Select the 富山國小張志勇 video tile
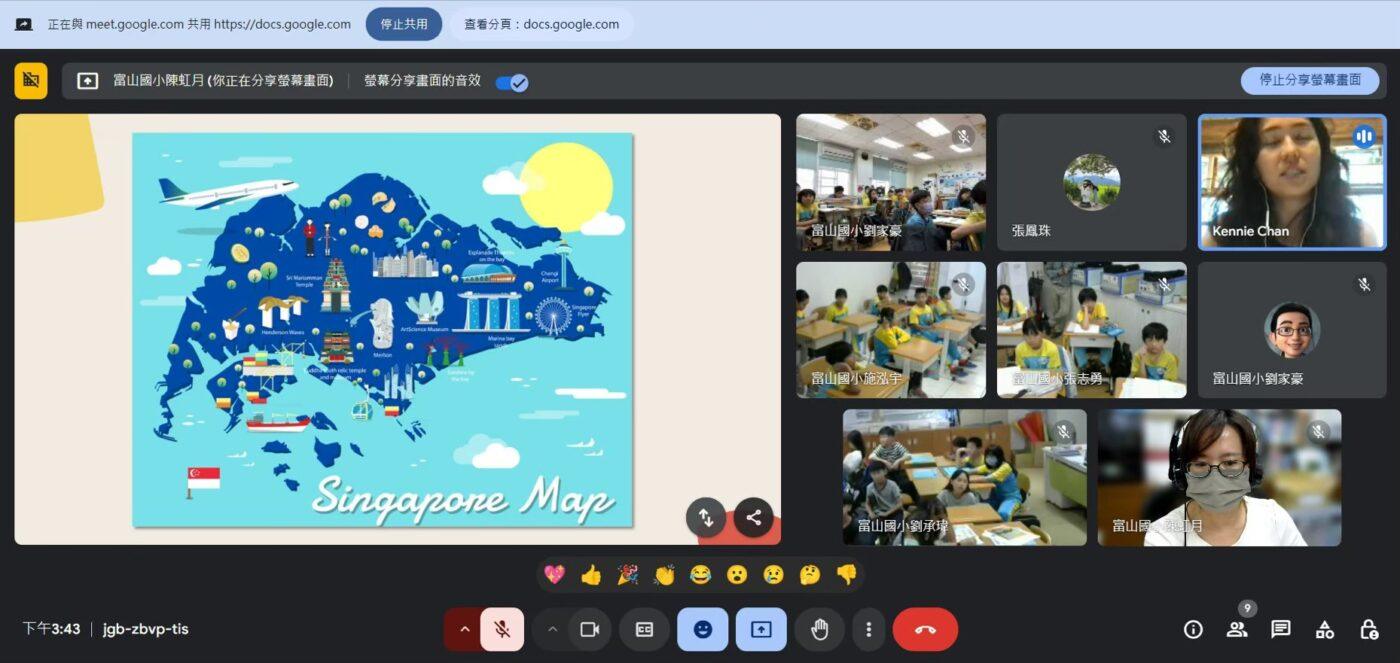Image resolution: width=1400 pixels, height=663 pixels. 1092,330
